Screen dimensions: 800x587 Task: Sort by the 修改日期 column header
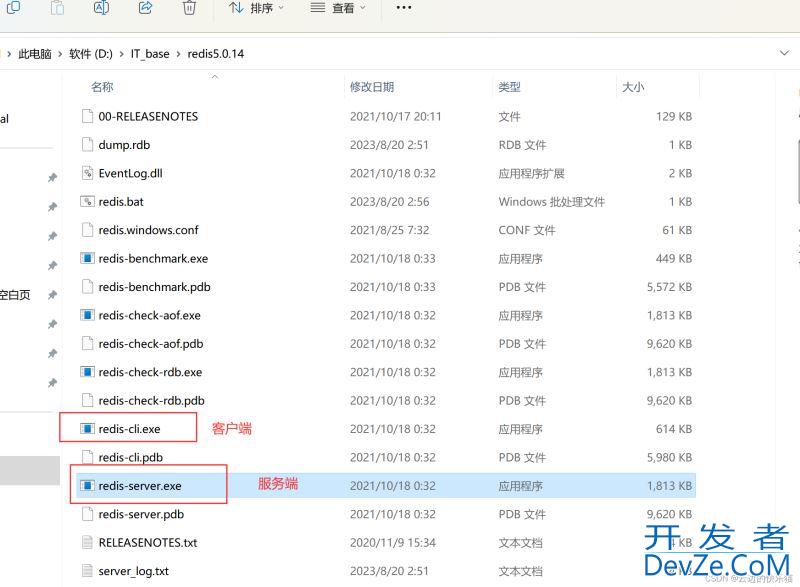coord(372,88)
